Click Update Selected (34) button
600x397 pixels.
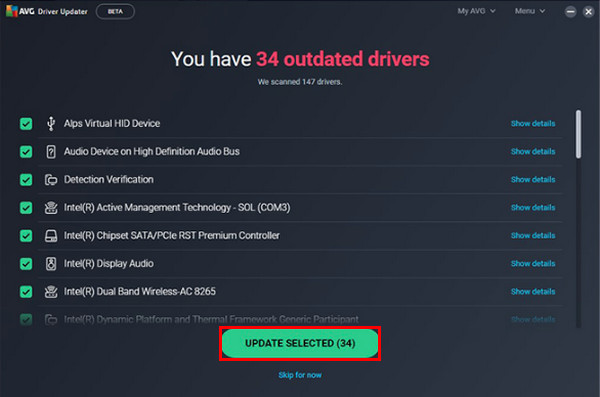coord(300,343)
